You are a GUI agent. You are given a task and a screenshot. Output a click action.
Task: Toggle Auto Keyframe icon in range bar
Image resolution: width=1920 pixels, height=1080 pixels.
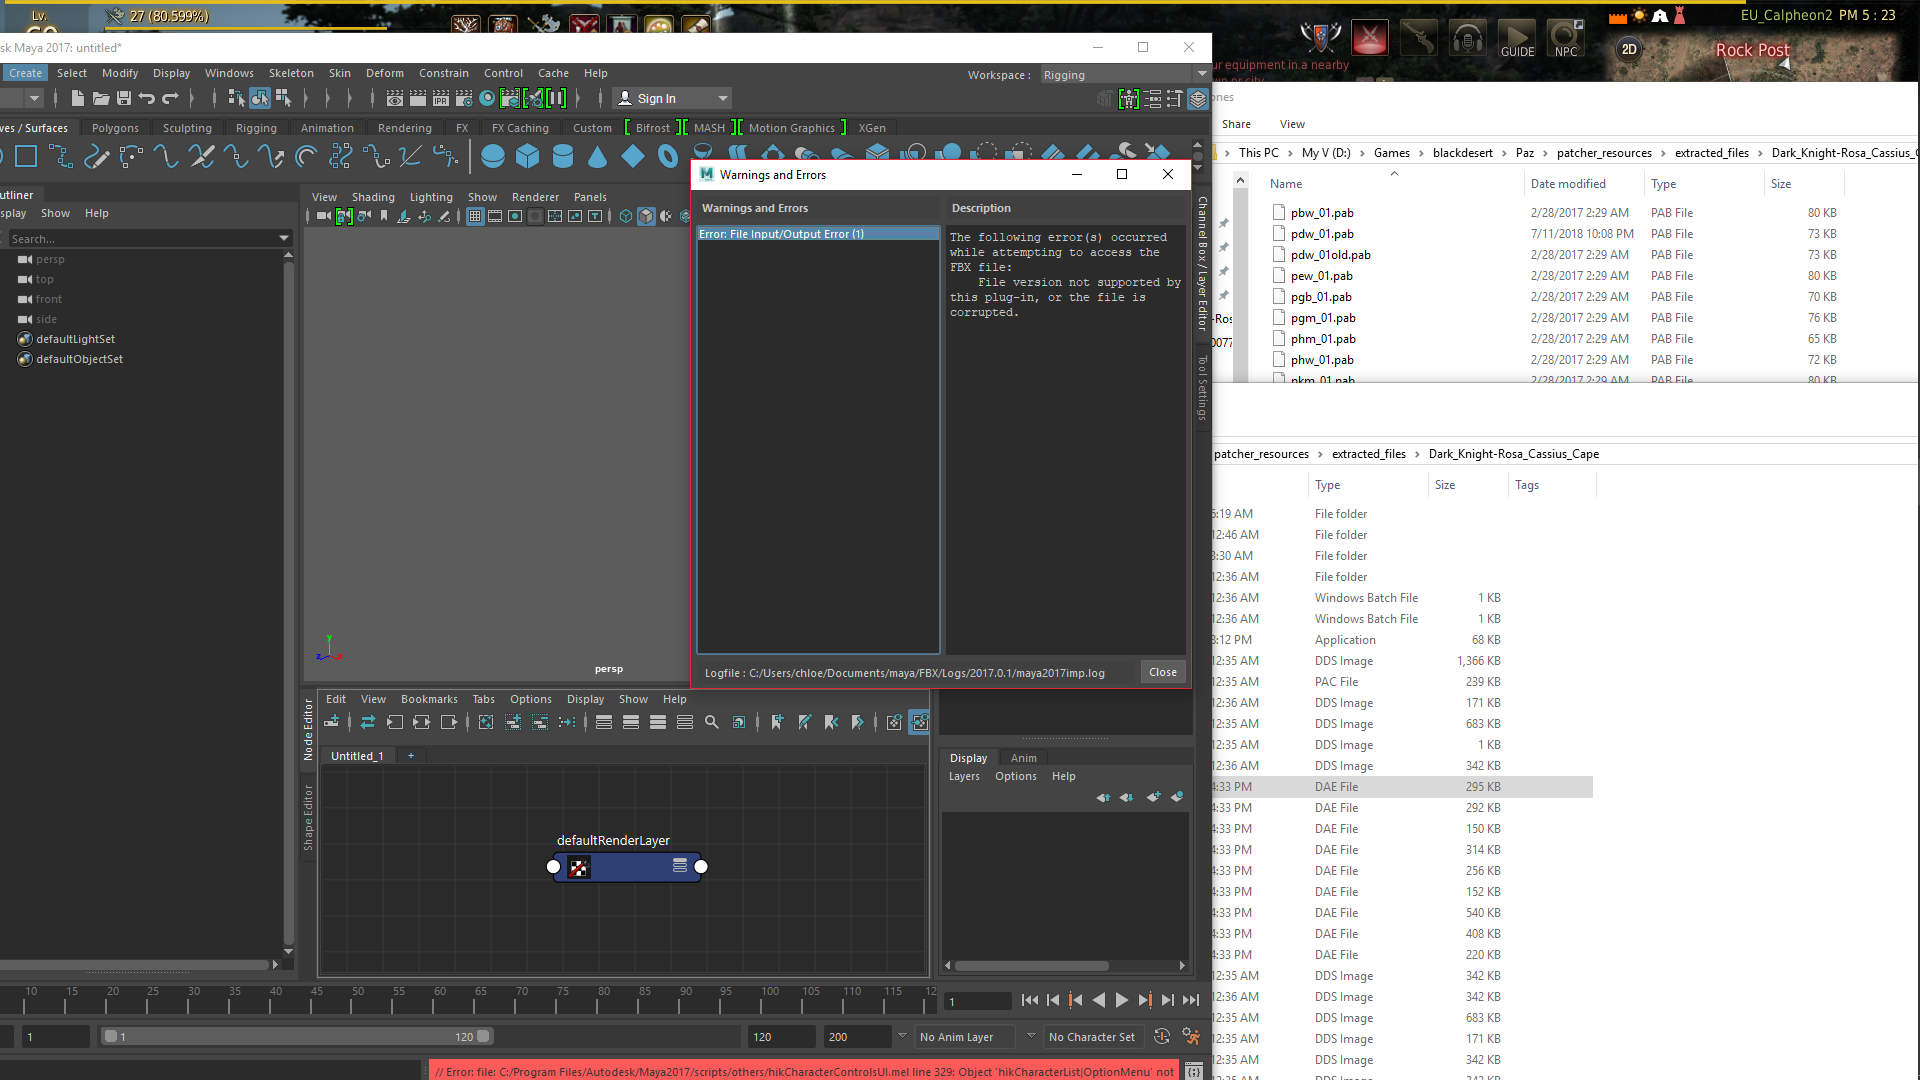1161,1037
